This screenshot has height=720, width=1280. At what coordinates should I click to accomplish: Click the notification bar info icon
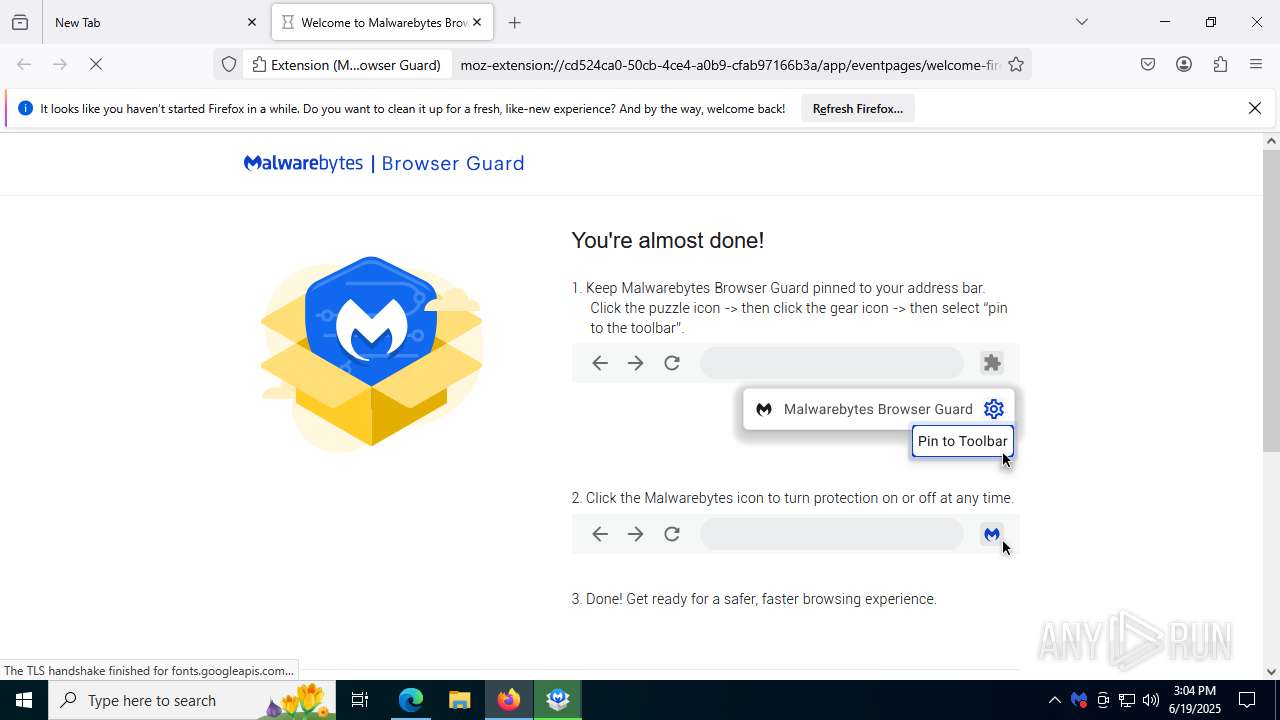pyautogui.click(x=26, y=108)
